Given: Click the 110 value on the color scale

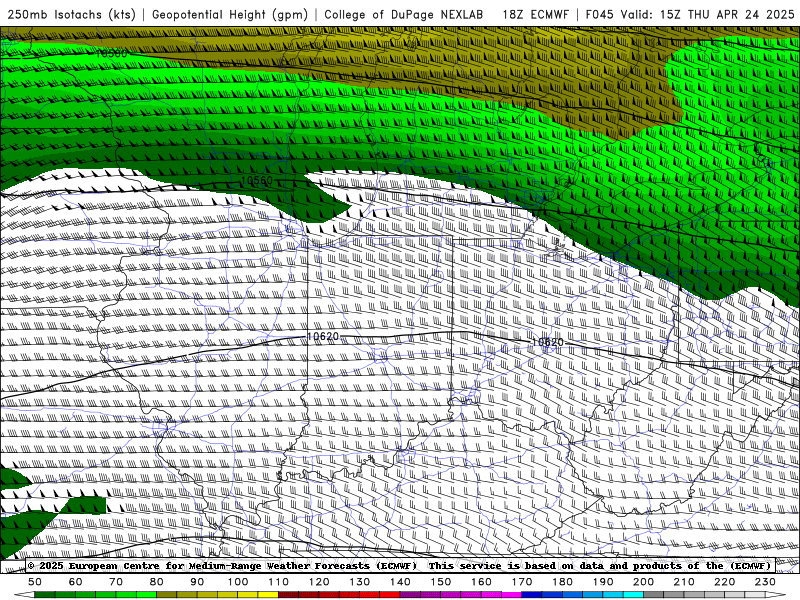Looking at the screenshot, I should tap(278, 582).
